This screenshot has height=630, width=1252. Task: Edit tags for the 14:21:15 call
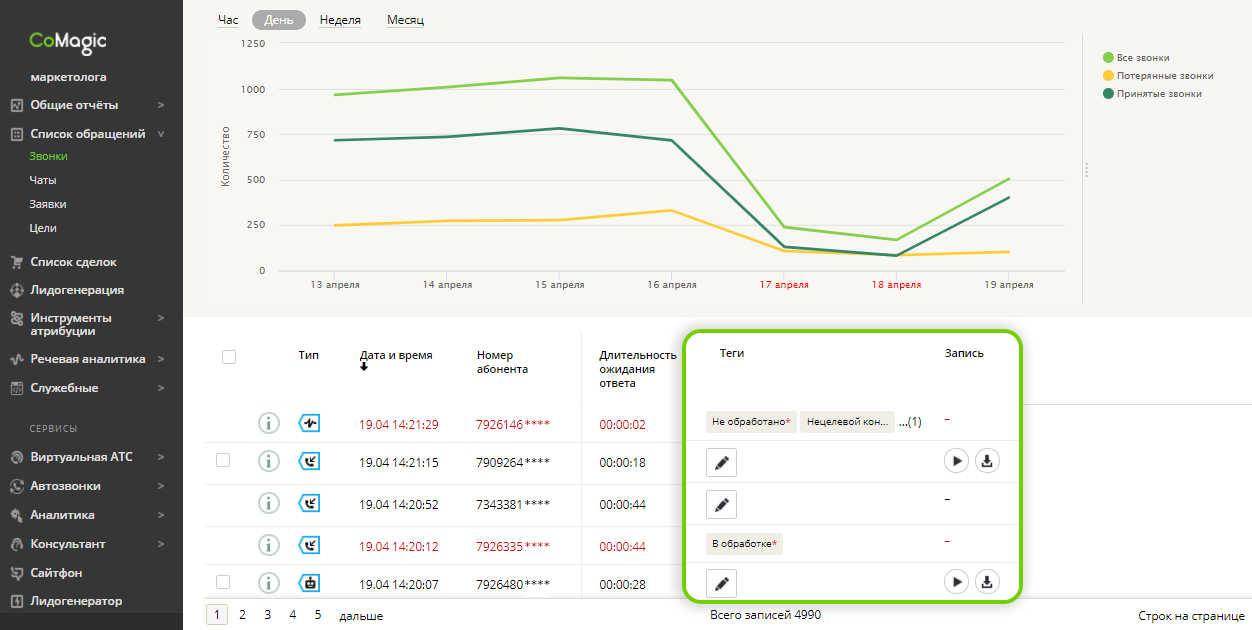point(721,462)
